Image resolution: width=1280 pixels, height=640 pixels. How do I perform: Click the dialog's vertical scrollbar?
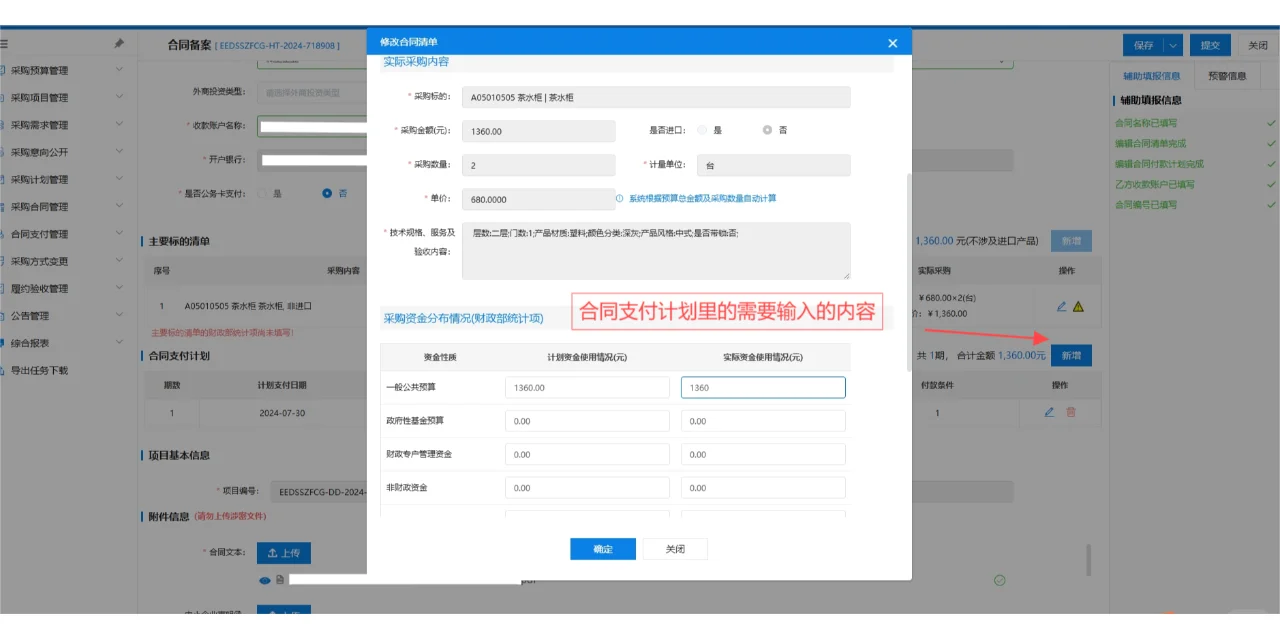908,270
